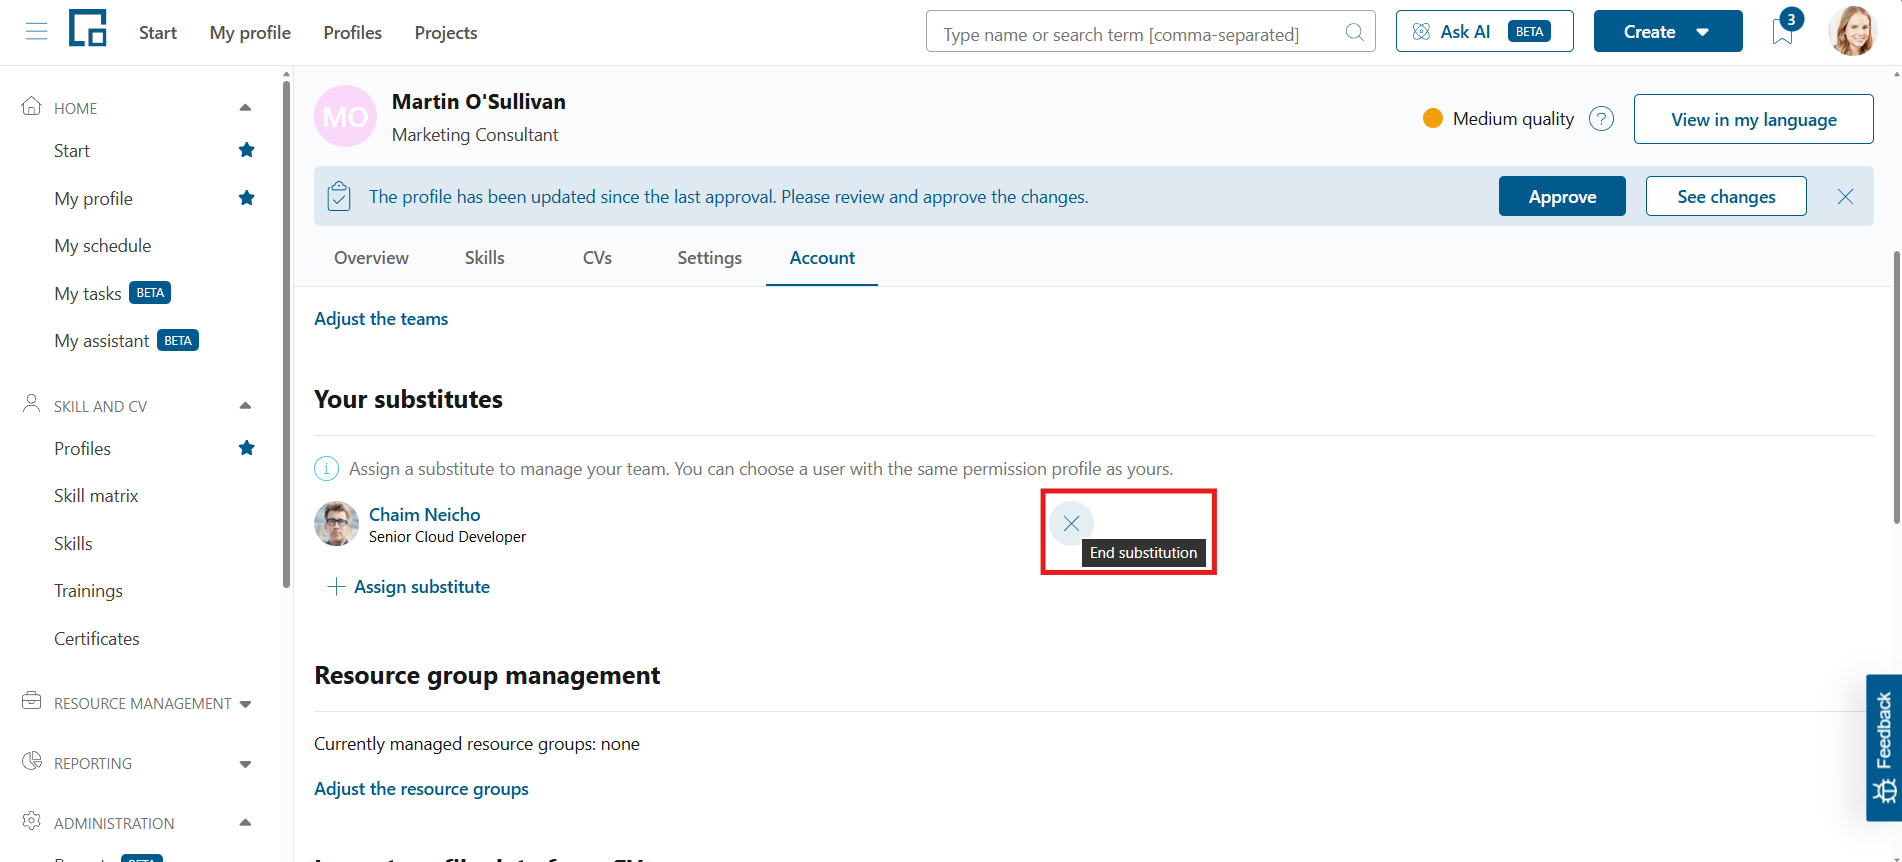
Task: Switch to the CVs tab
Action: (597, 258)
